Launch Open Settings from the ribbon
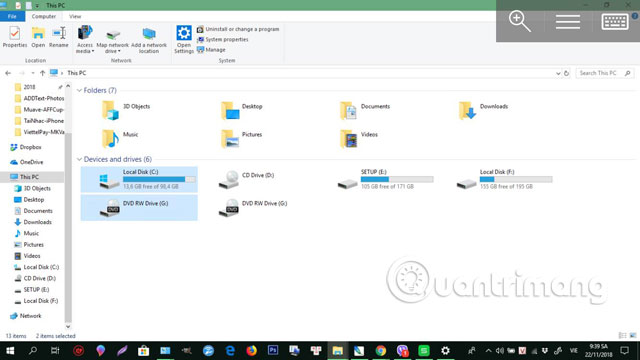Screen dimensions: 640x360 pos(184,39)
